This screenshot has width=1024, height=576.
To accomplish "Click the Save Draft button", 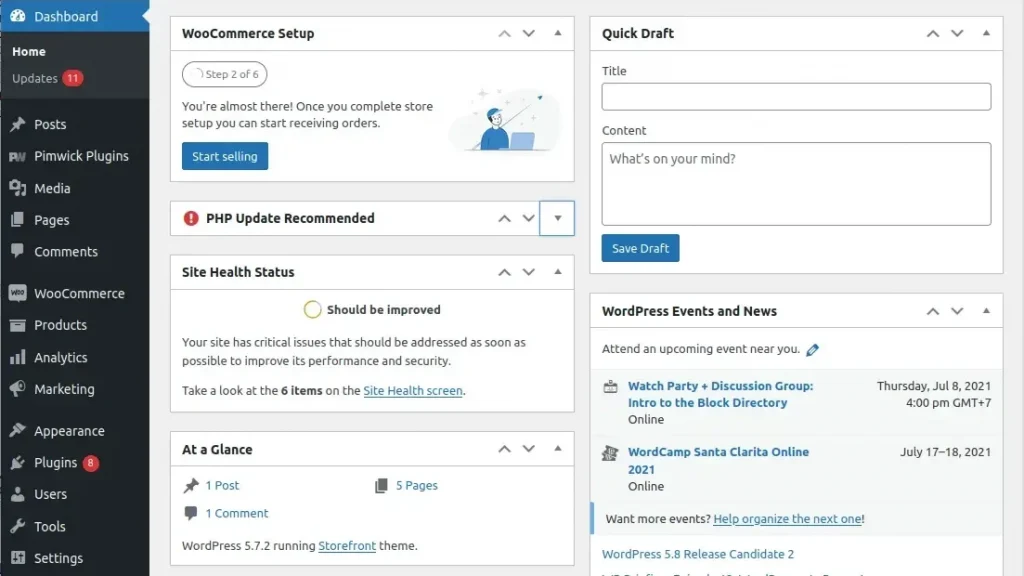I will click(x=640, y=248).
